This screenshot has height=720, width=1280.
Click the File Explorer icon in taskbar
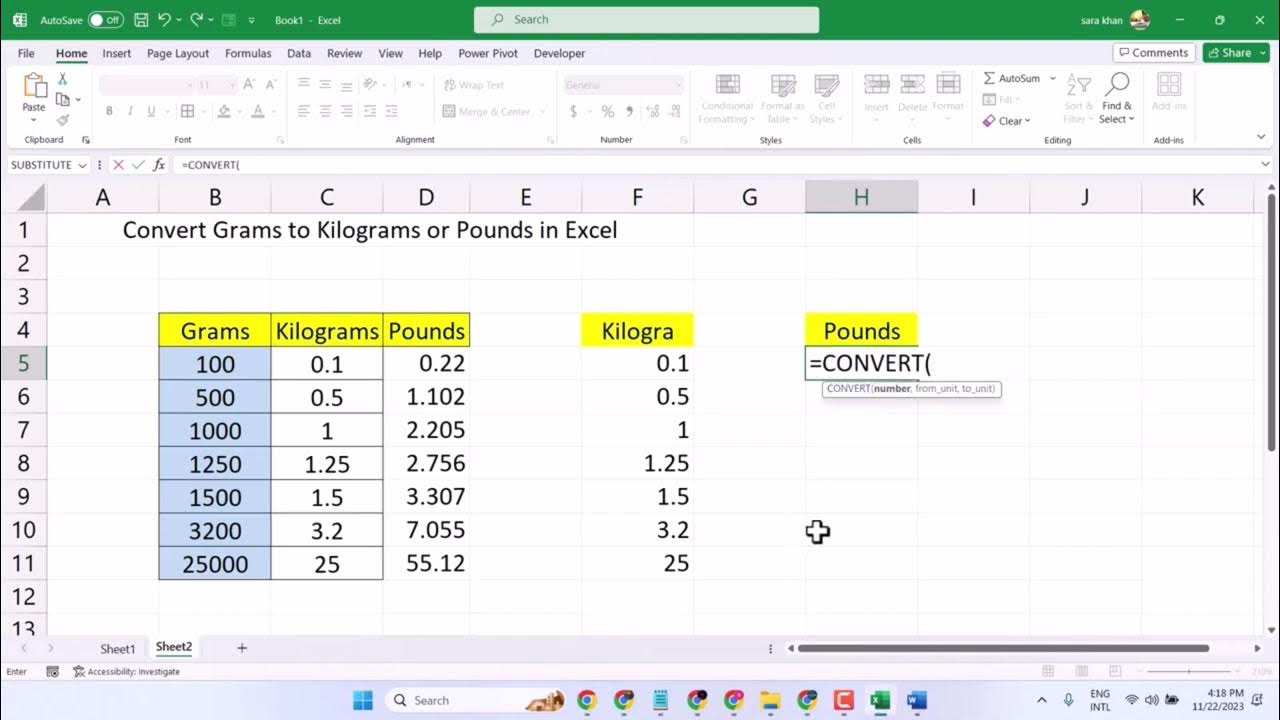[x=770, y=700]
